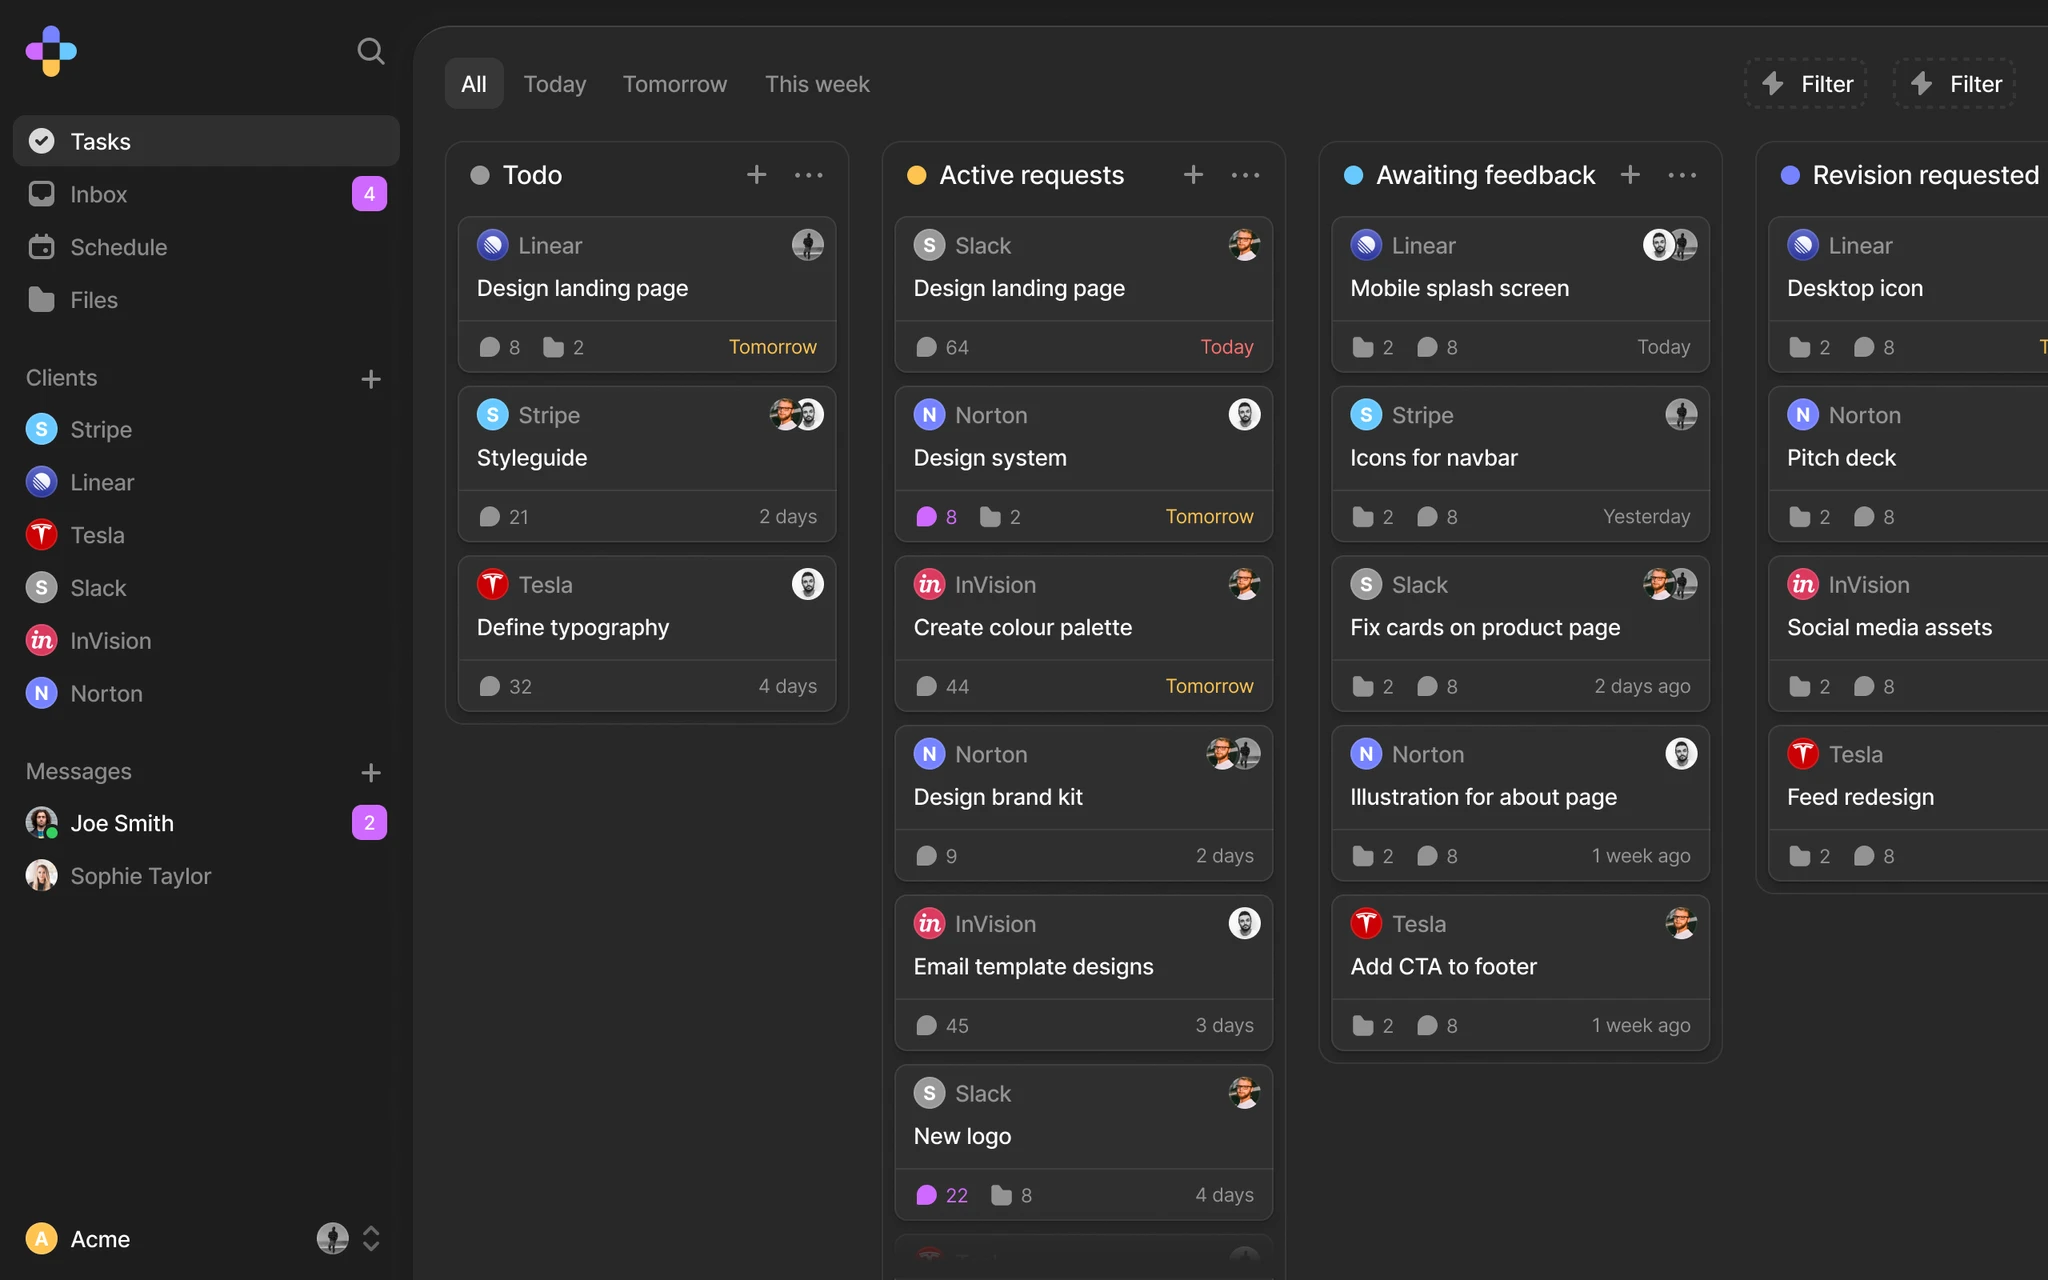Open Awaiting feedback more options menu
The width and height of the screenshot is (2048, 1280).
tap(1683, 175)
